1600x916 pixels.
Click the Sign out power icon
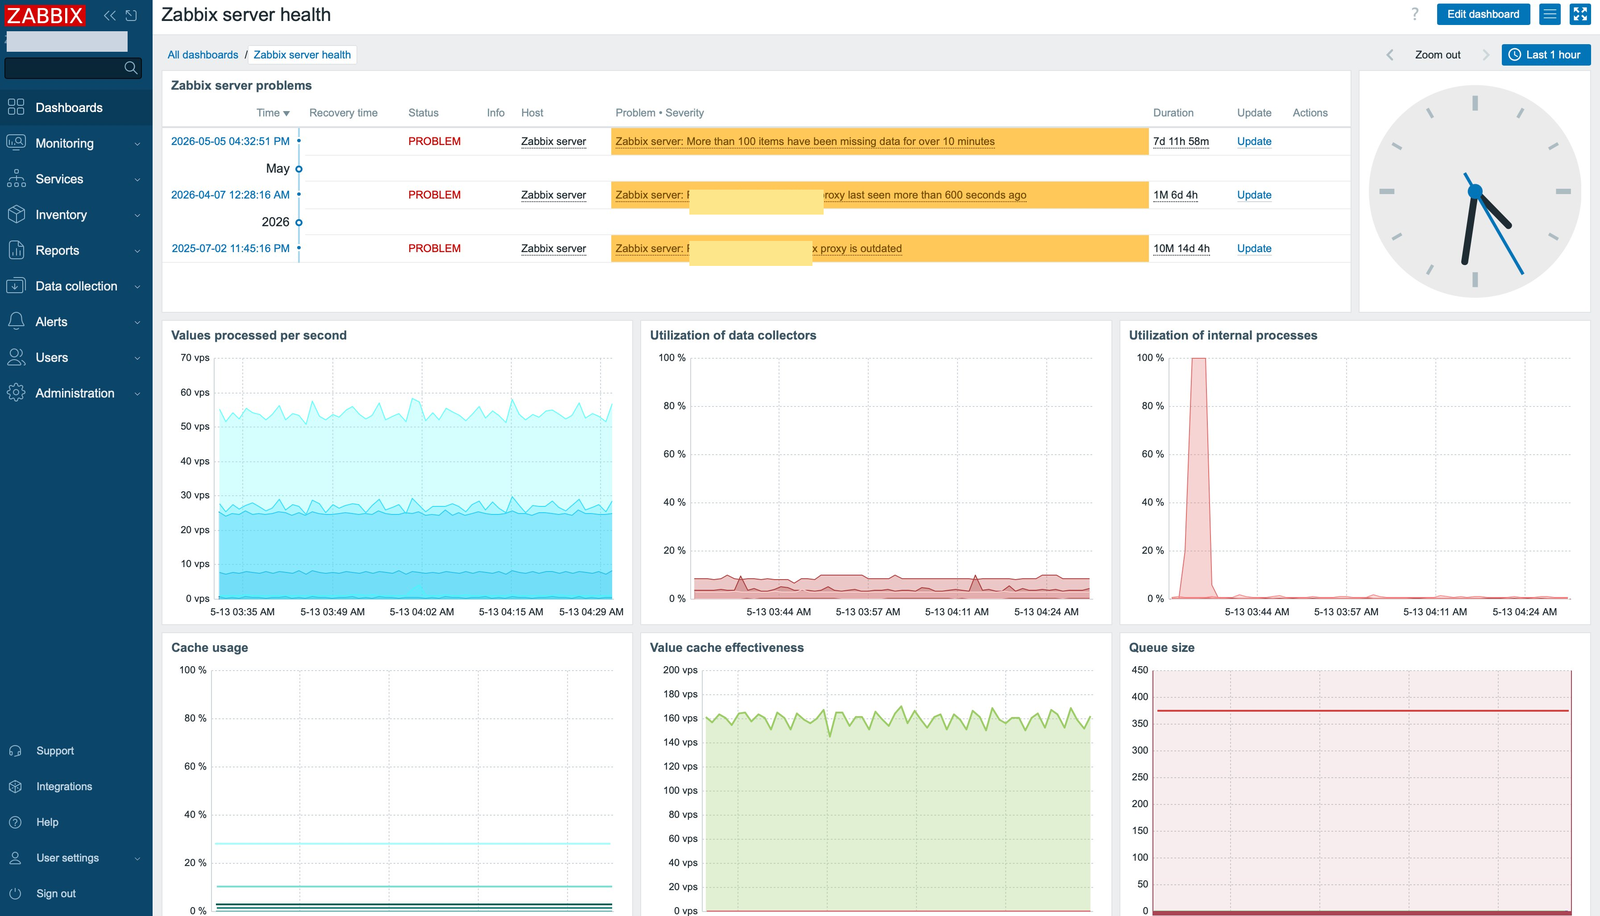point(15,894)
